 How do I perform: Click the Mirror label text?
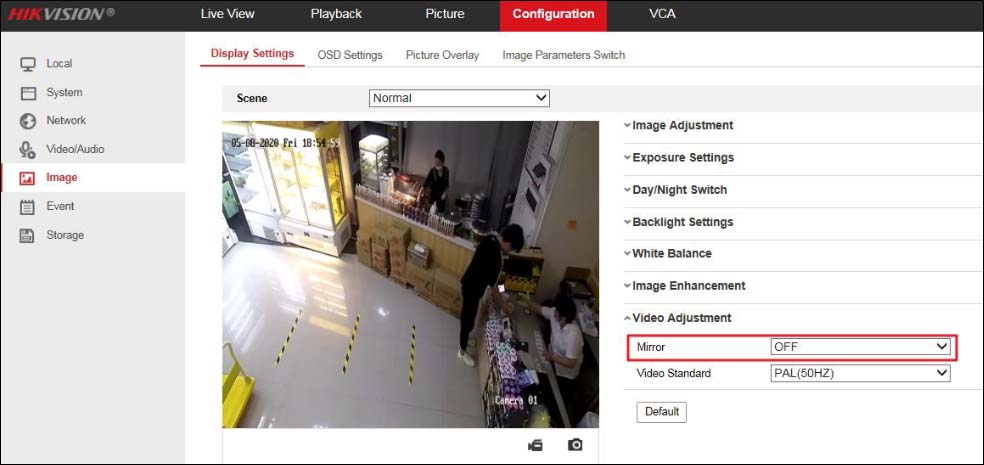[651, 347]
